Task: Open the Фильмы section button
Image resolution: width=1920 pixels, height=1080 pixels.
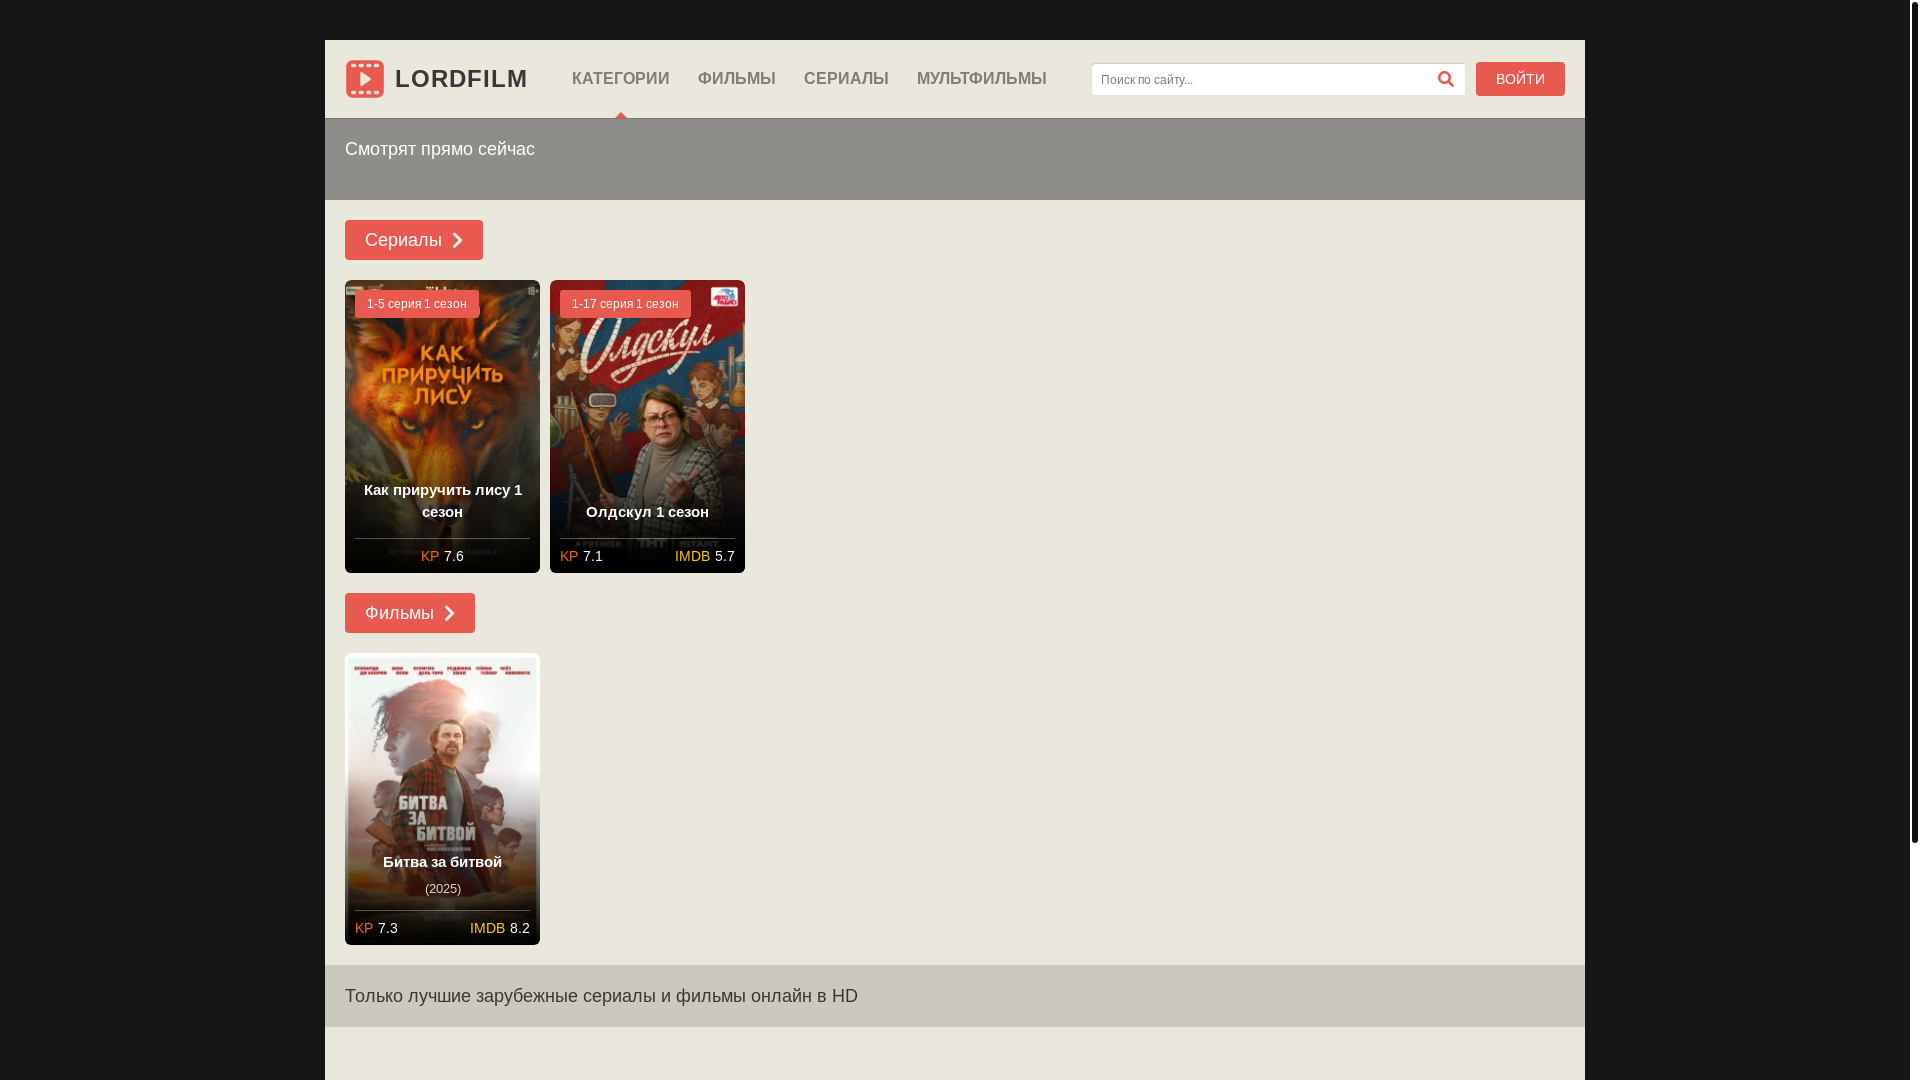Action: pyautogui.click(x=410, y=613)
